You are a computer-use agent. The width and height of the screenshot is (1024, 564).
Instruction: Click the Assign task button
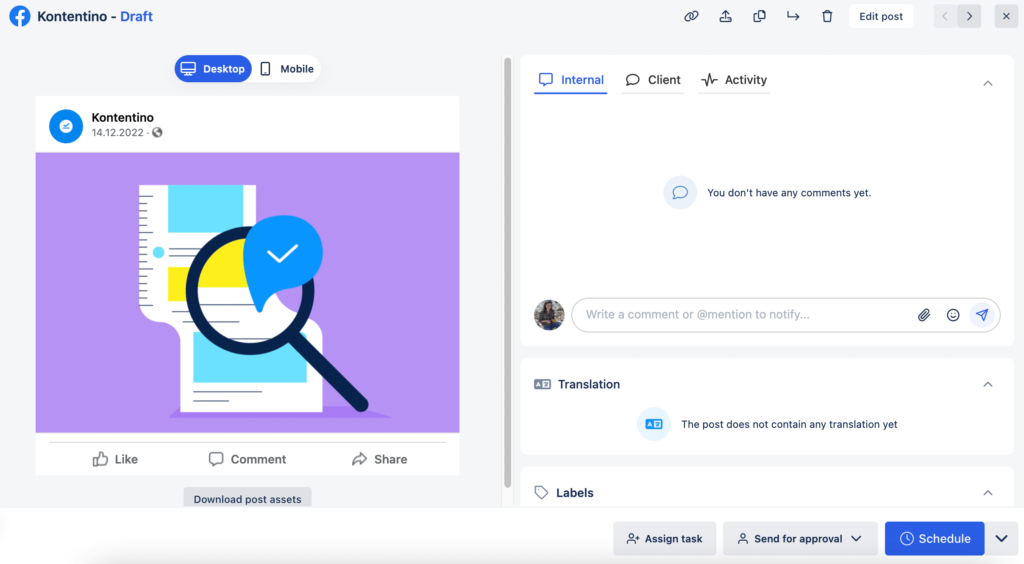click(x=665, y=539)
